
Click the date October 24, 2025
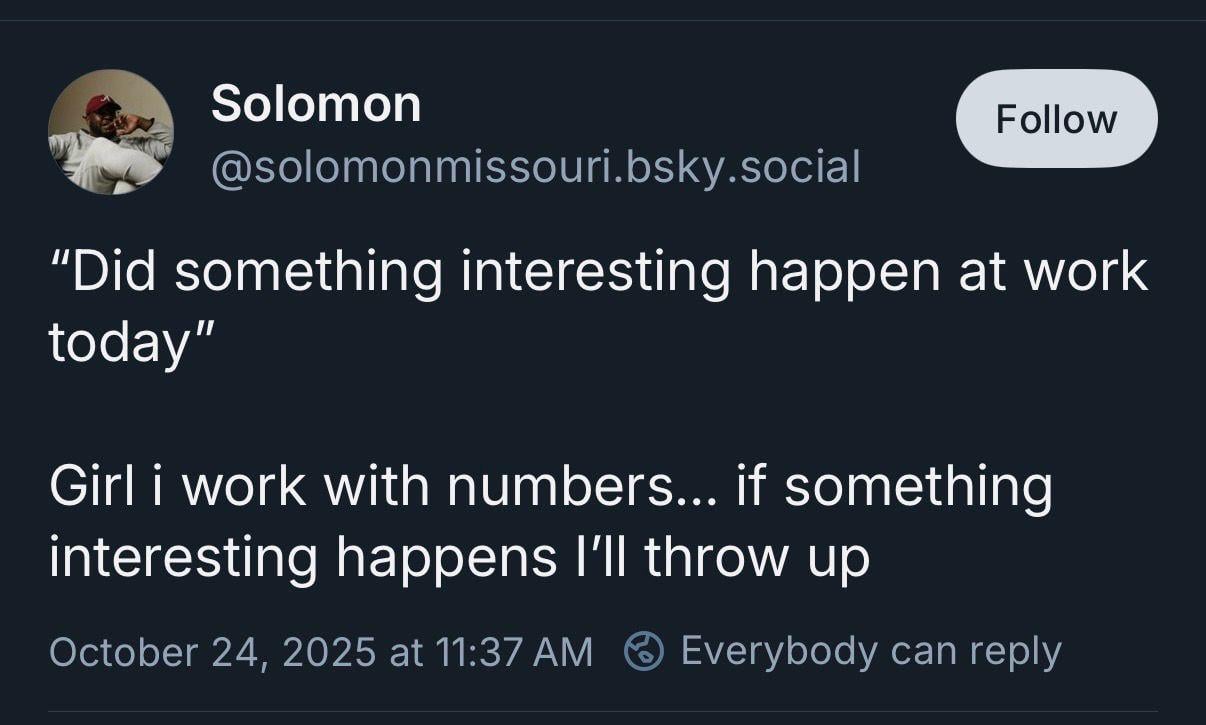pyautogui.click(x=213, y=652)
